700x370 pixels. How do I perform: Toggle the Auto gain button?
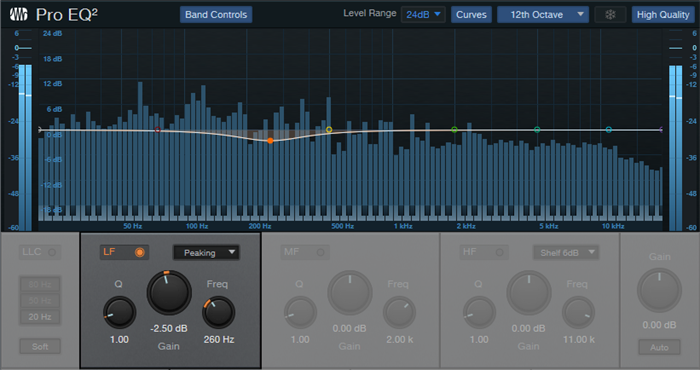[659, 347]
